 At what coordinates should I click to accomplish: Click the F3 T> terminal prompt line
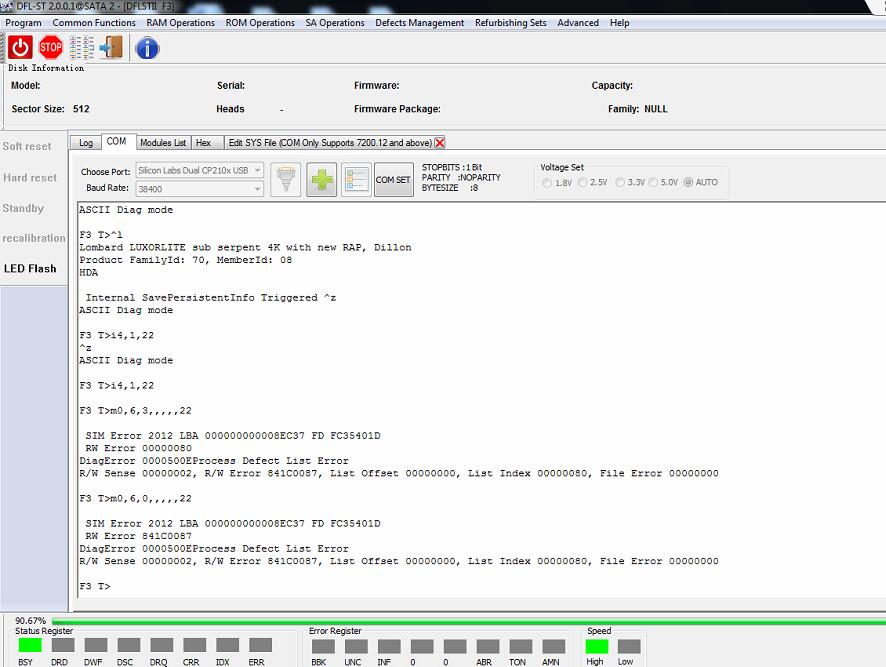click(95, 586)
